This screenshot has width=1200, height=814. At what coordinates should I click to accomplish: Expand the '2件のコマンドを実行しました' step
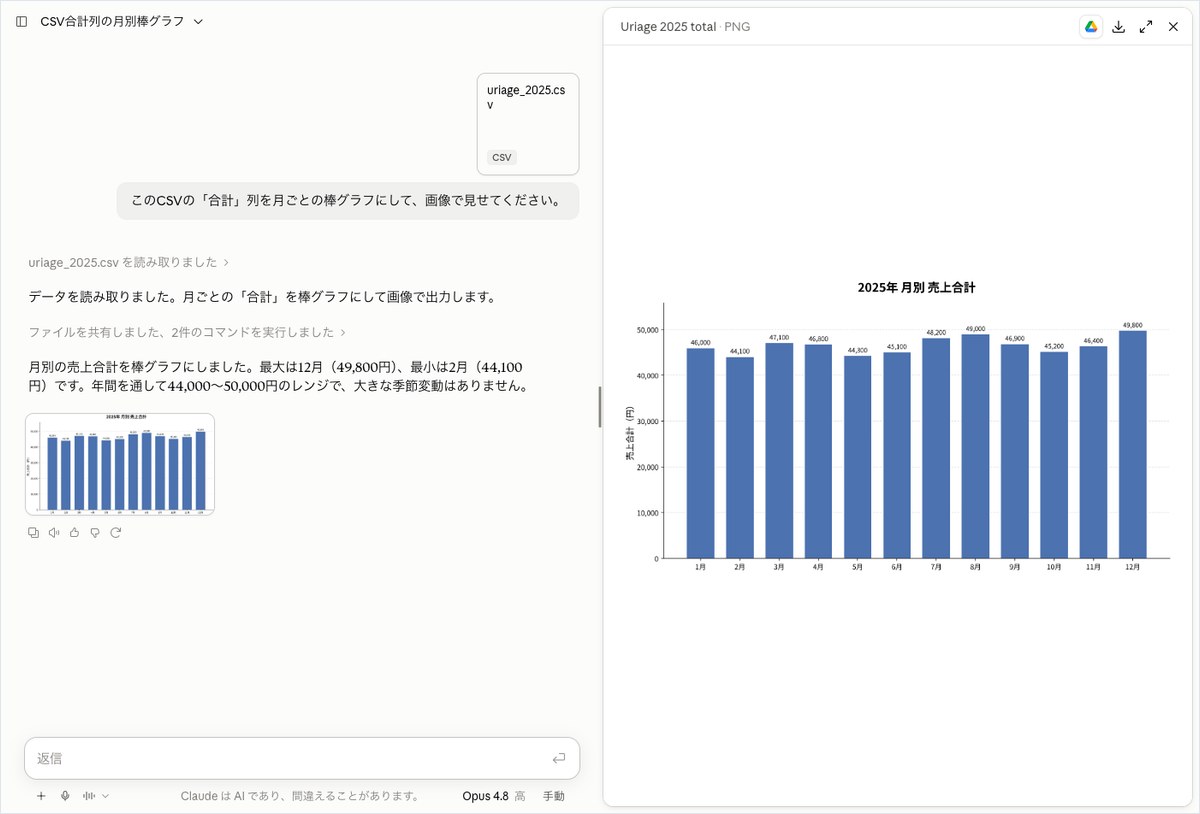(187, 332)
